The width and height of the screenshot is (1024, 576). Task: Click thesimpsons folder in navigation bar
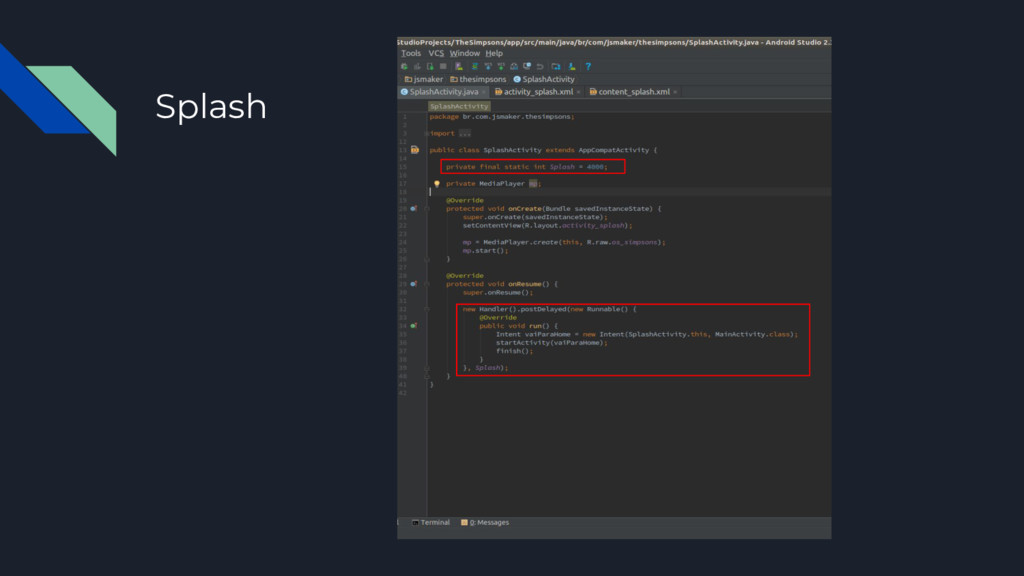coord(478,80)
